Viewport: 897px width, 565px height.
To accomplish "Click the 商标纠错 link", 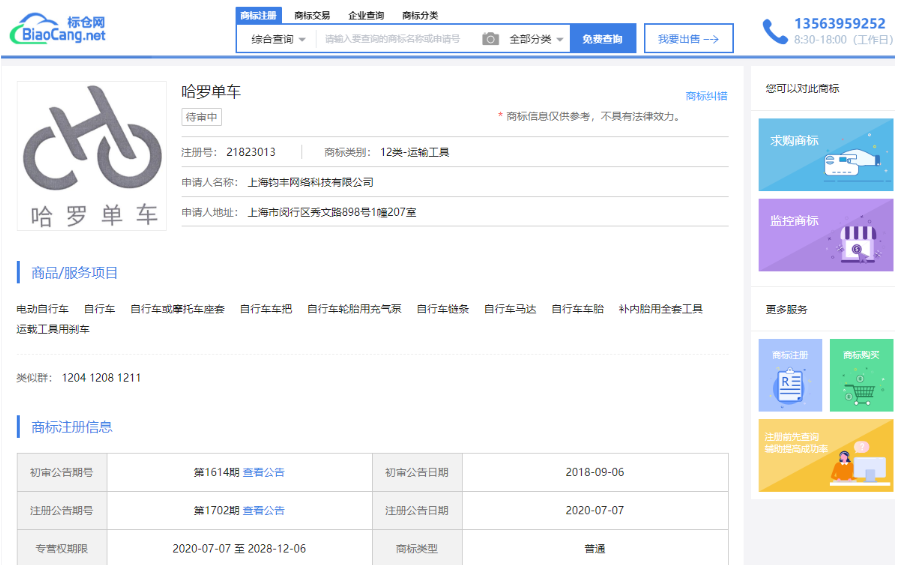I will point(707,96).
